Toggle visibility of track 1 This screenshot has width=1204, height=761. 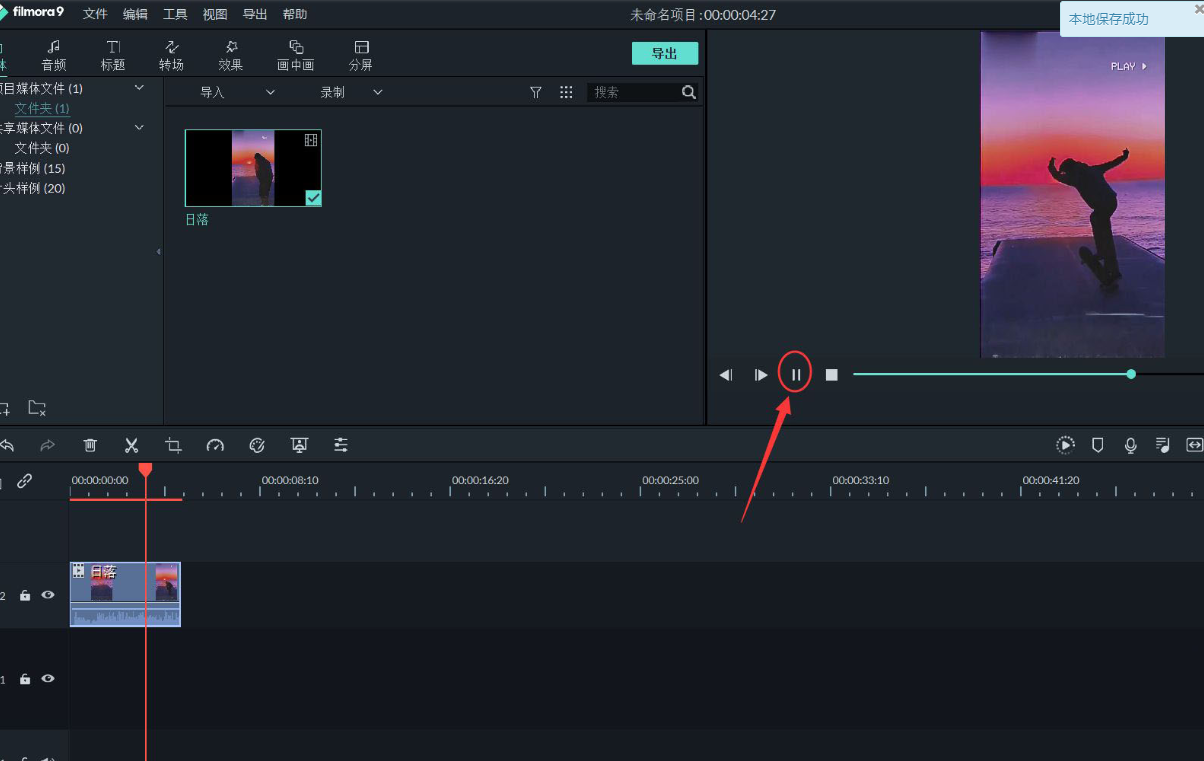(x=47, y=679)
